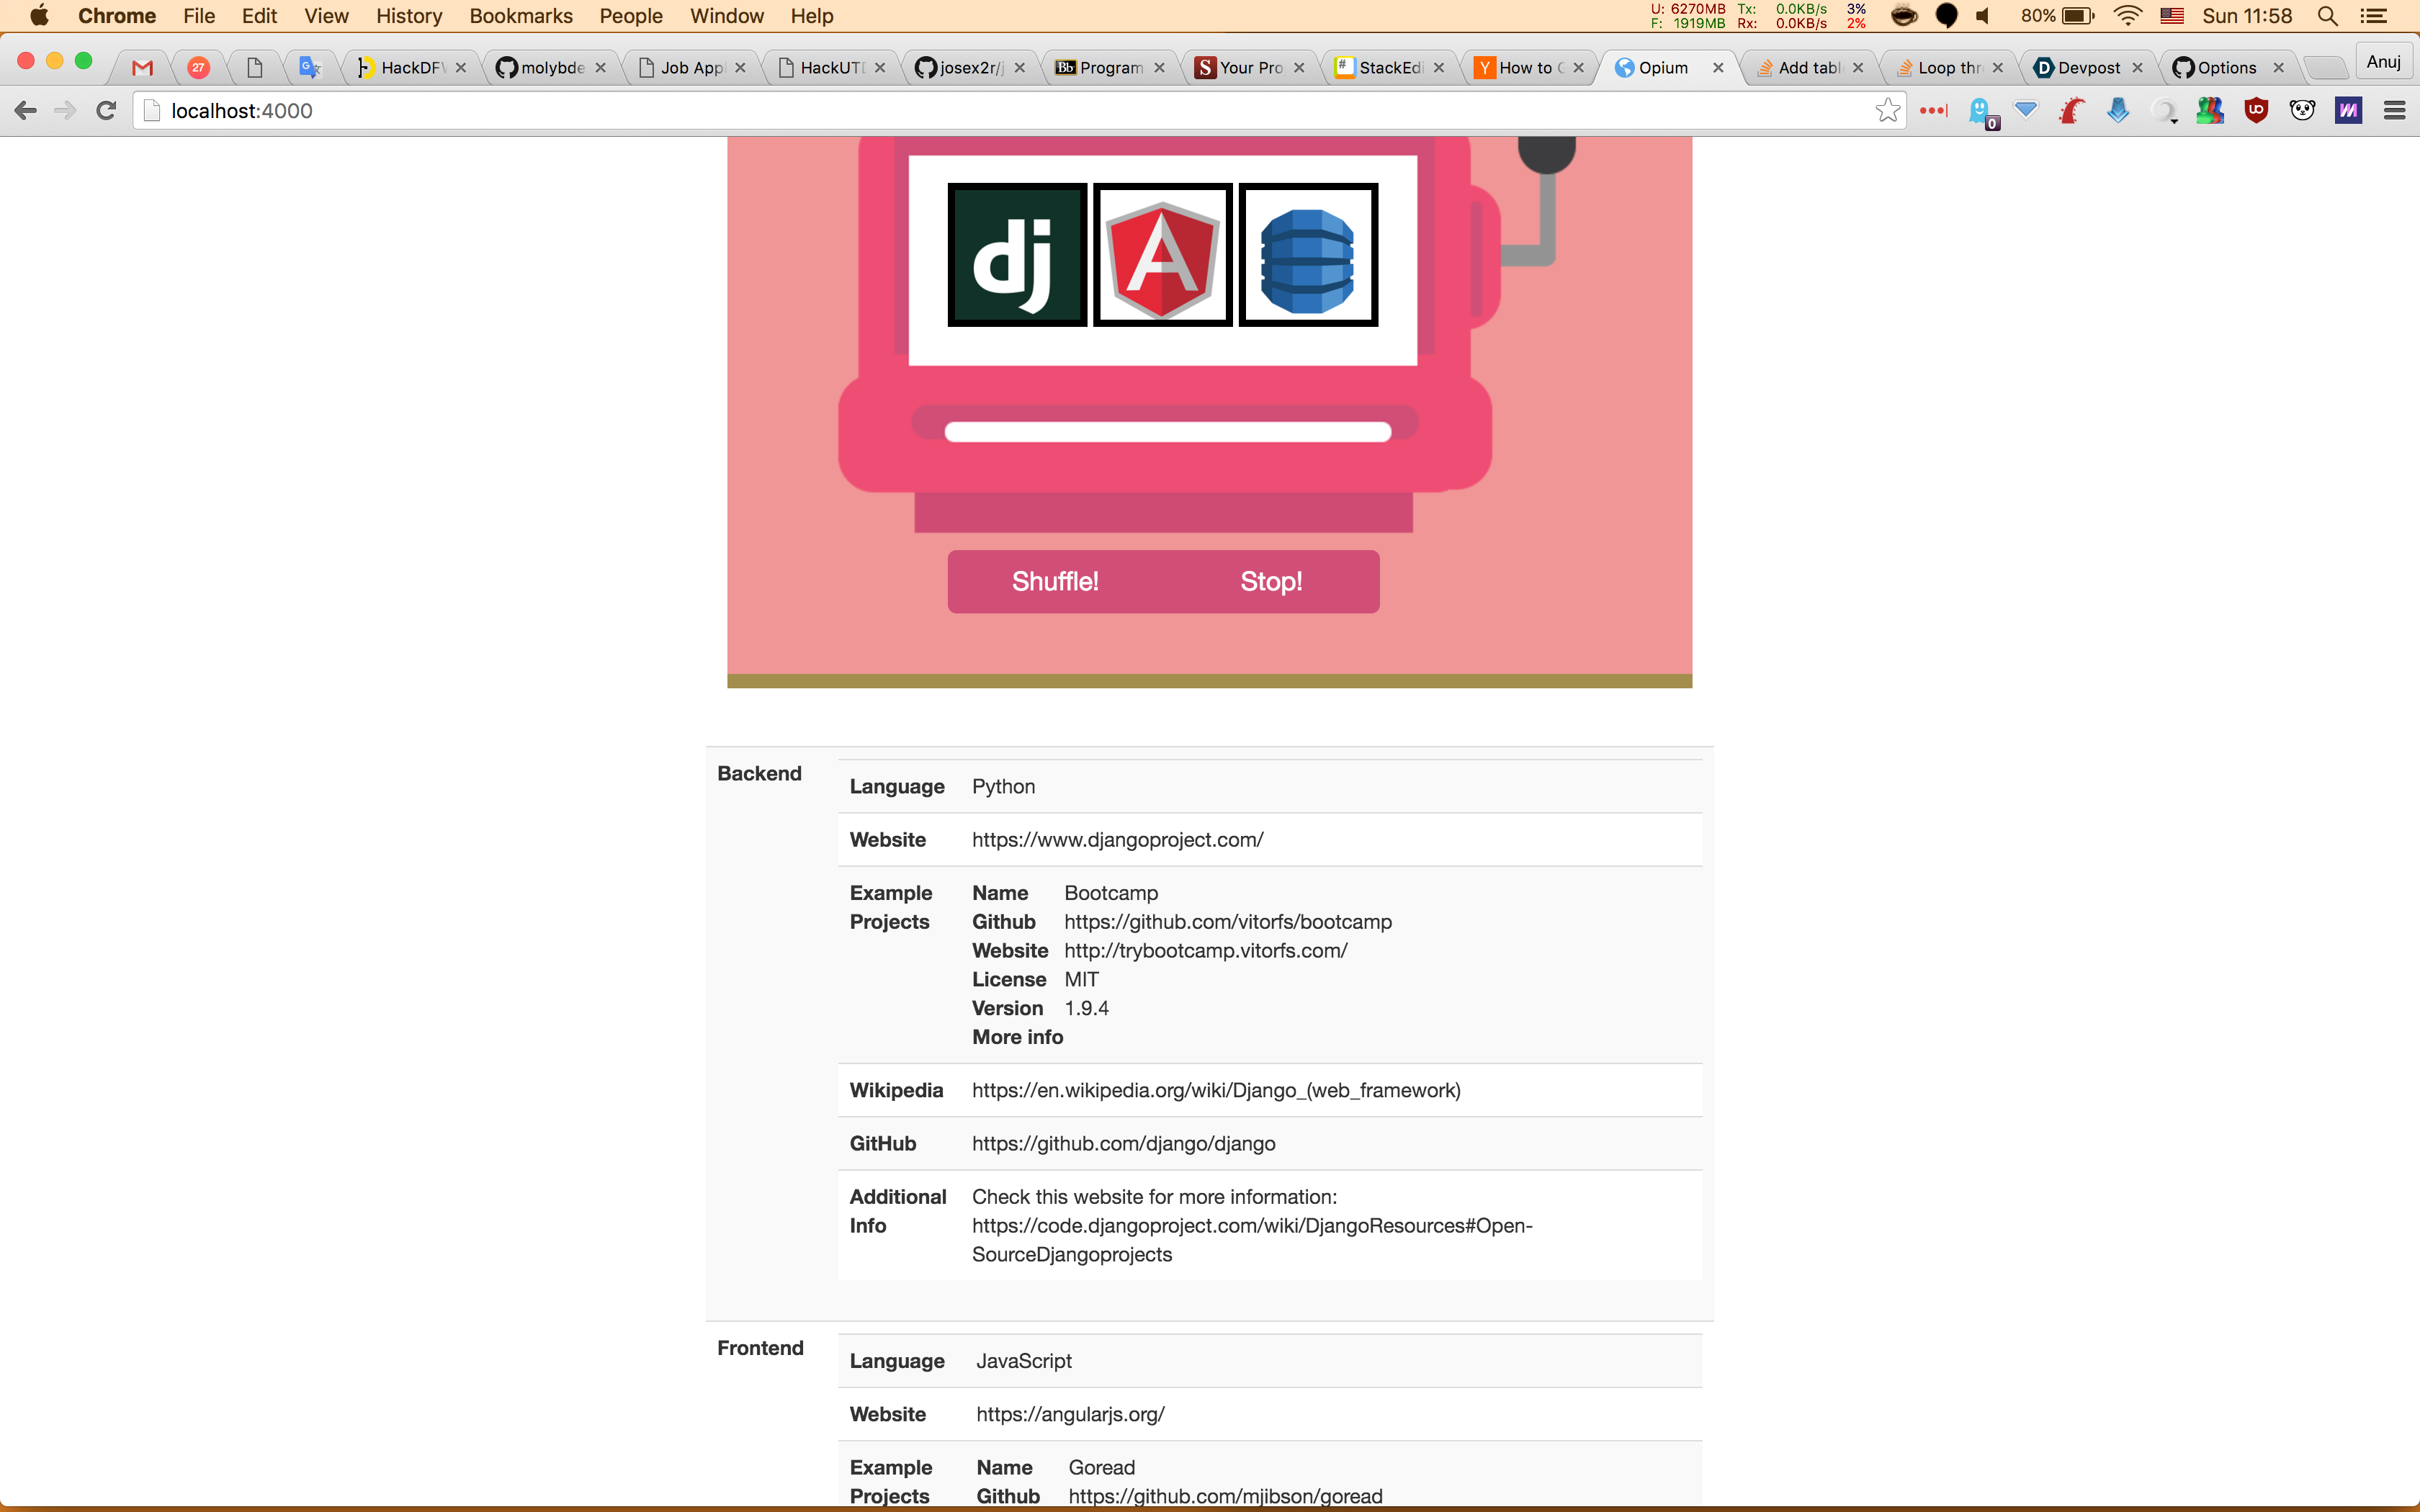Open the uBlock Origin extension icon
The width and height of the screenshot is (2420, 1512).
tap(2256, 111)
